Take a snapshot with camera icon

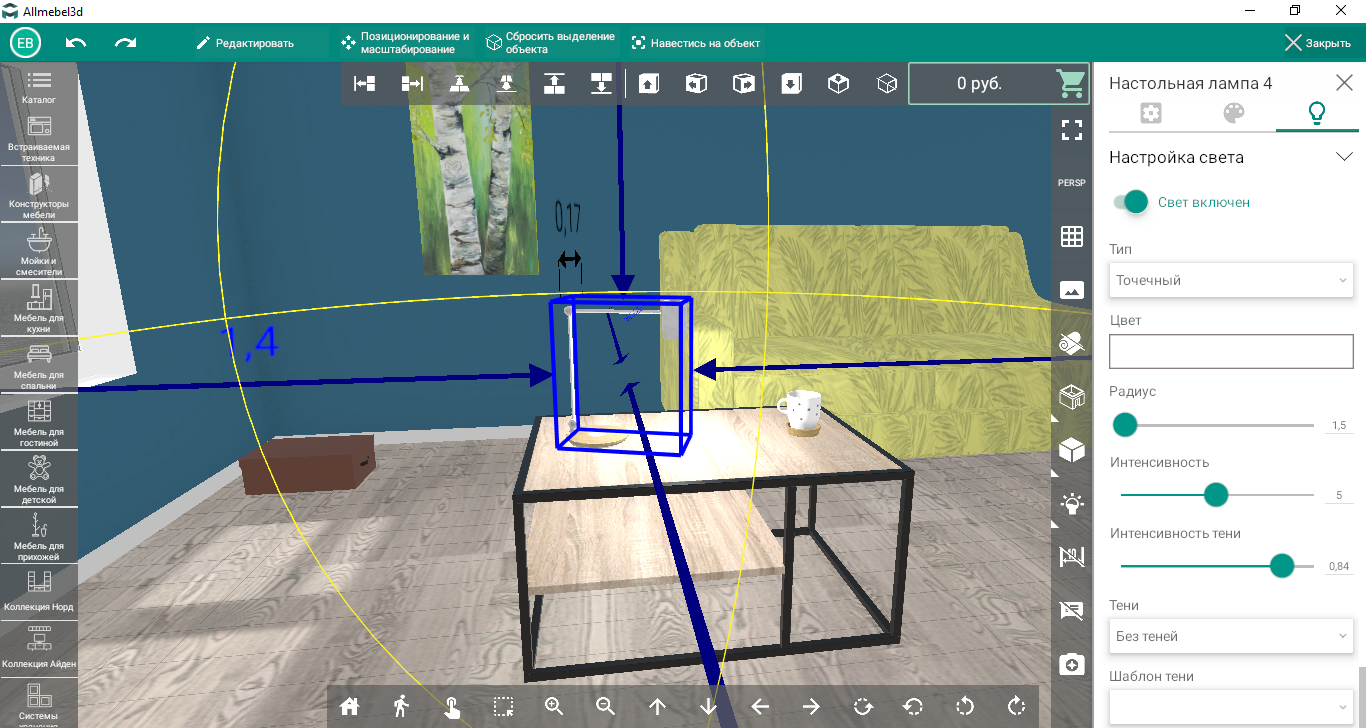pyautogui.click(x=1072, y=664)
